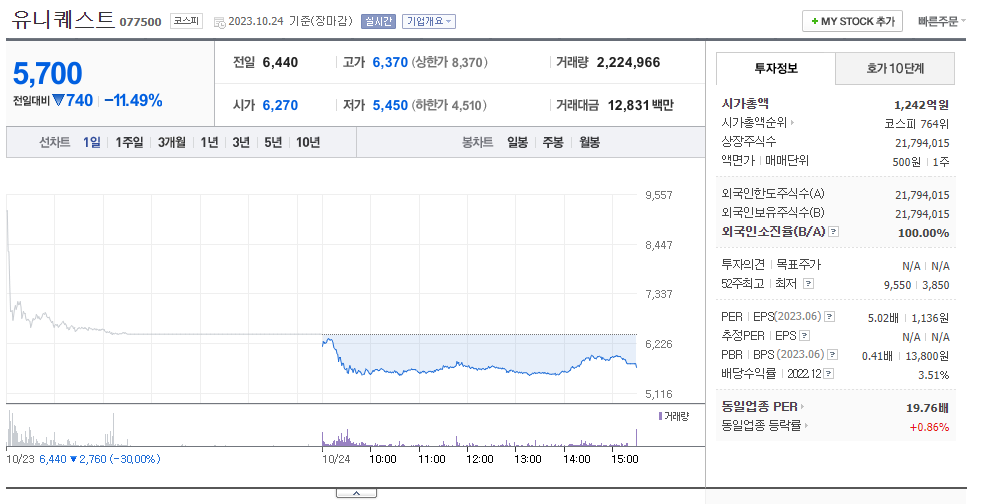Open the 기업개요 dropdown

tap(429, 22)
